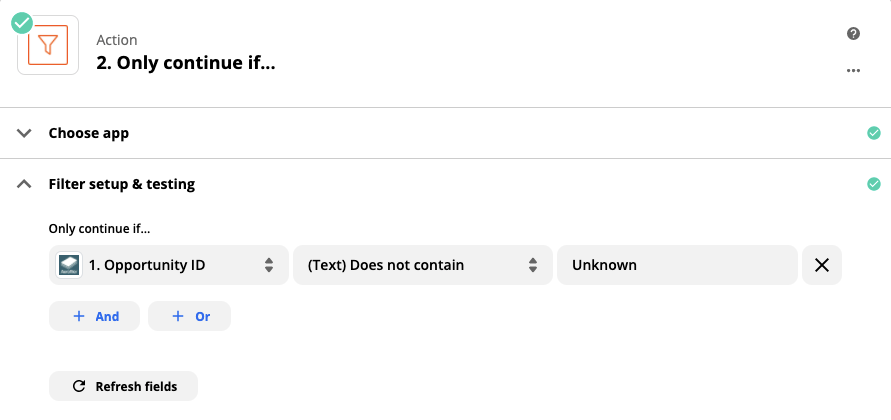Click the circular arrow refresh icon
Screen dimensions: 891x420
click(x=79, y=386)
